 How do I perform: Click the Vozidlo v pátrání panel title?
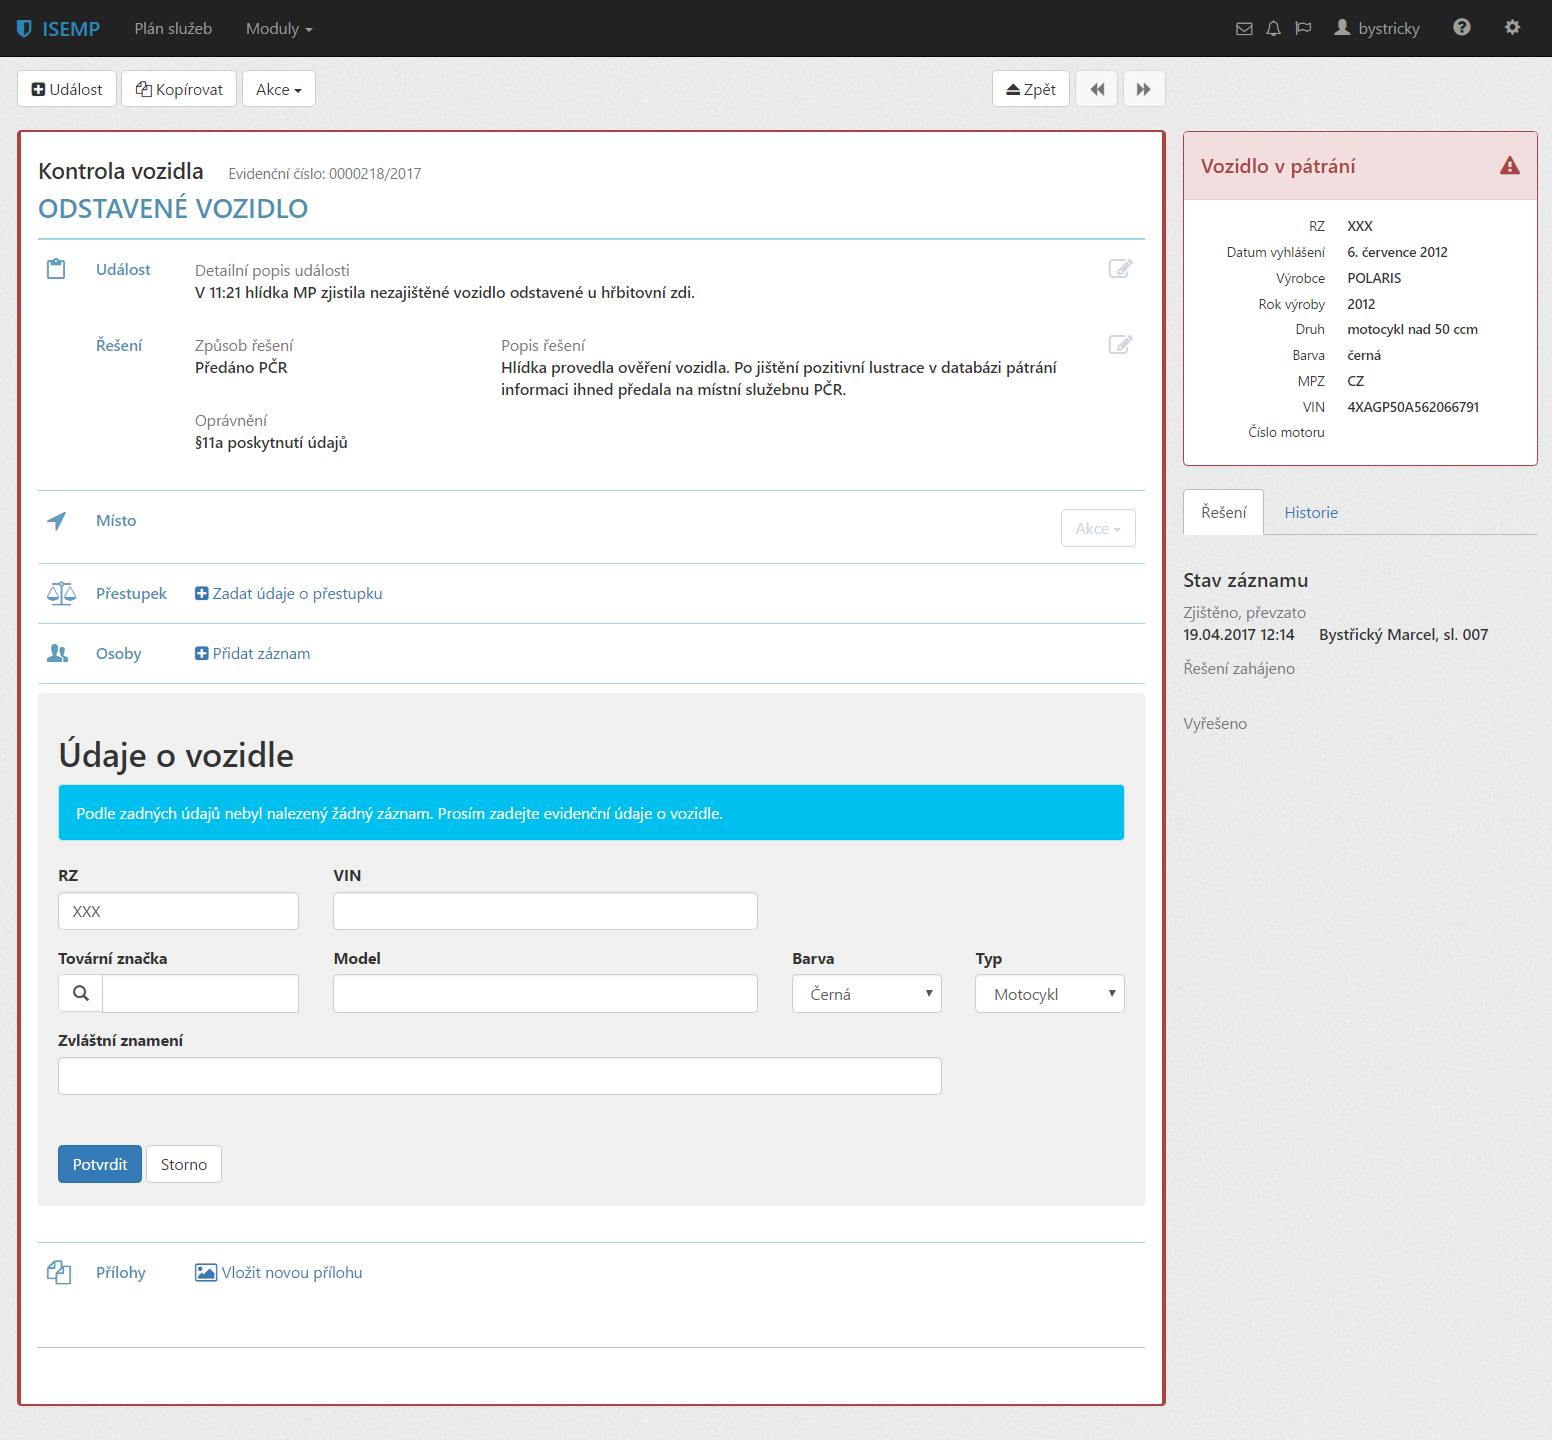pyautogui.click(x=1278, y=166)
